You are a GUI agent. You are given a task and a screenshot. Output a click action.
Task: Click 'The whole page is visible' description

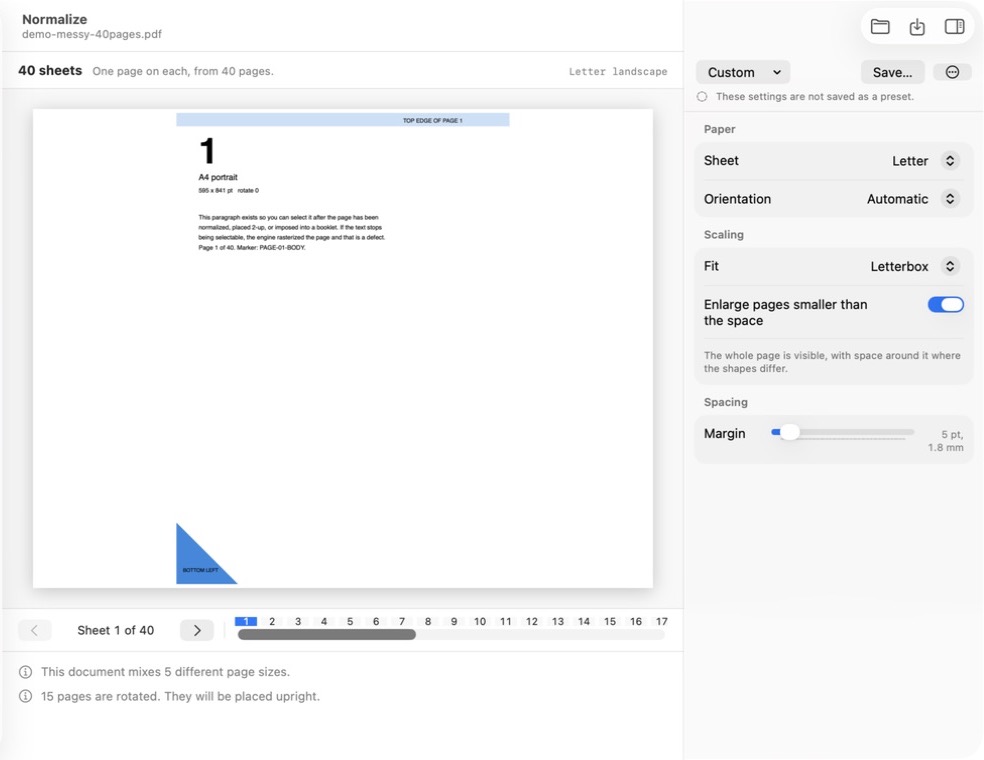832,362
